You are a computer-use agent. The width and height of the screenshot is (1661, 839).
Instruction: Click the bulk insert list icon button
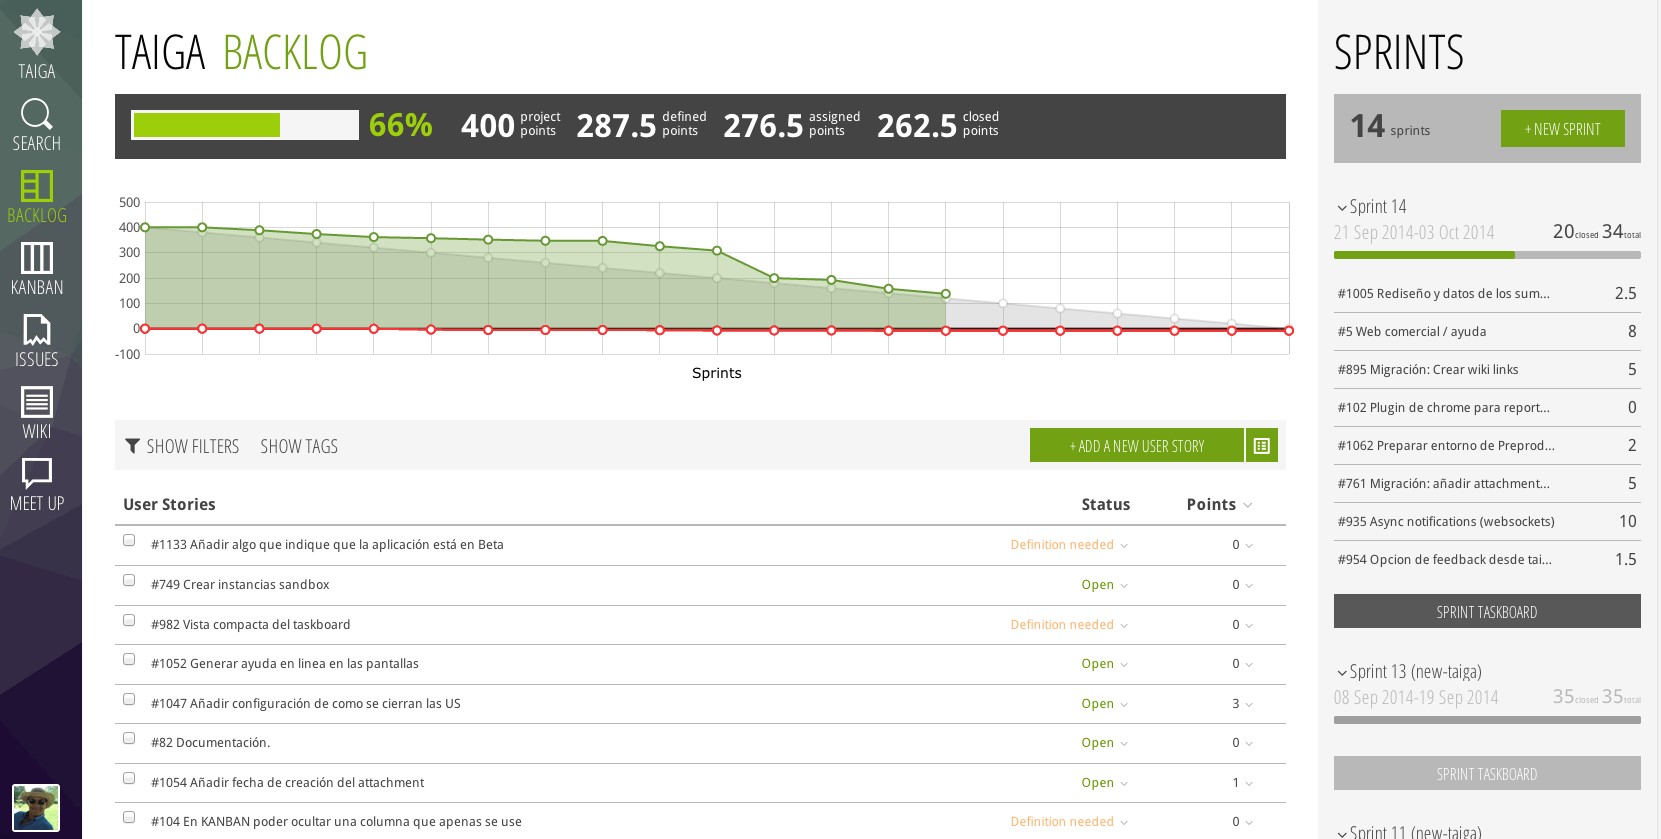click(1262, 446)
